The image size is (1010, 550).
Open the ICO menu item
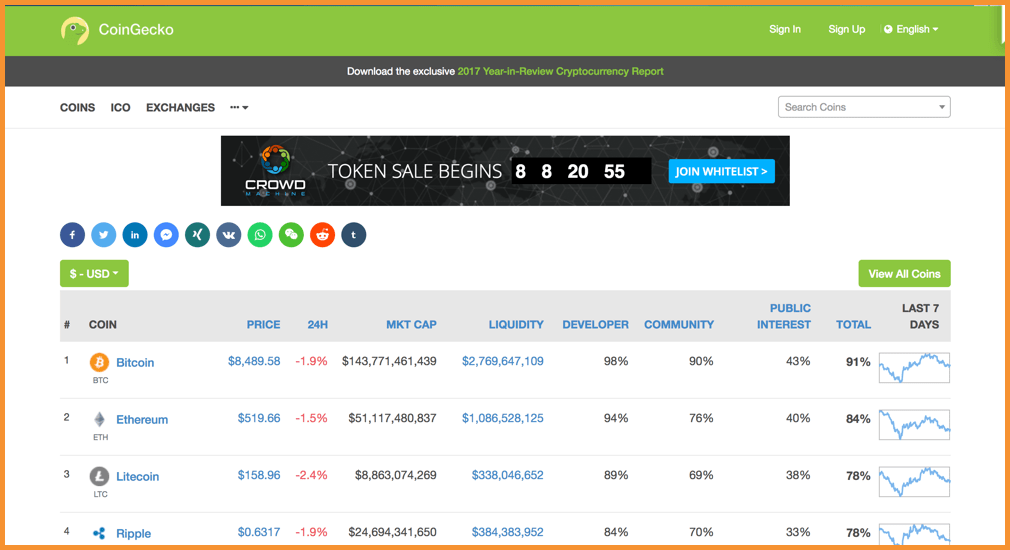pyautogui.click(x=120, y=108)
